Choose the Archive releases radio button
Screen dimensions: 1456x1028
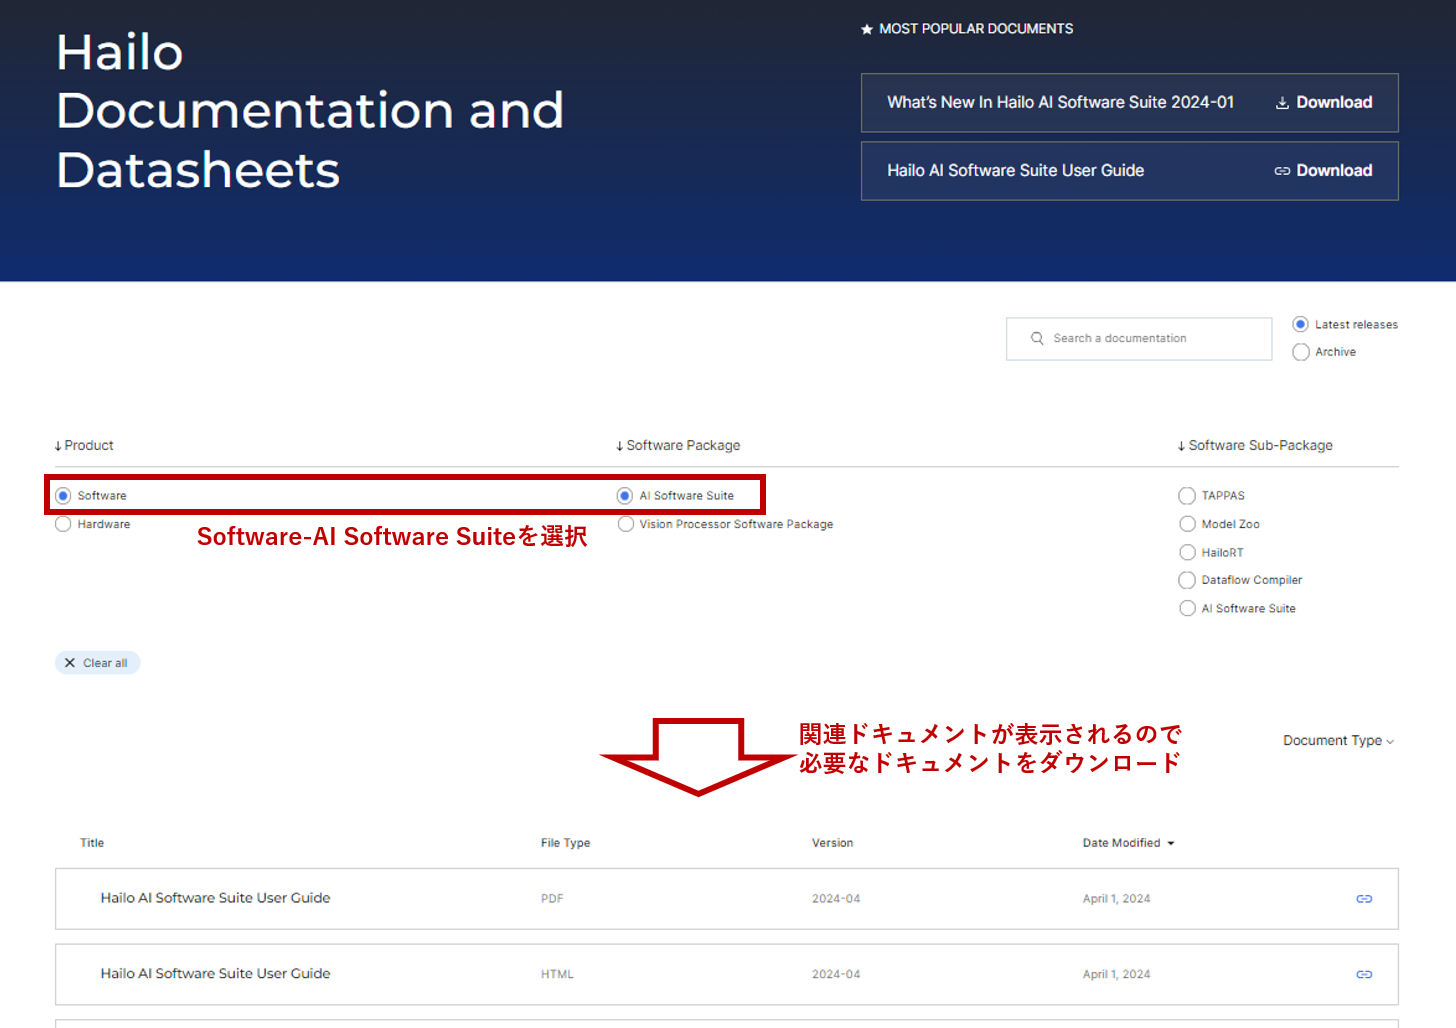1301,352
